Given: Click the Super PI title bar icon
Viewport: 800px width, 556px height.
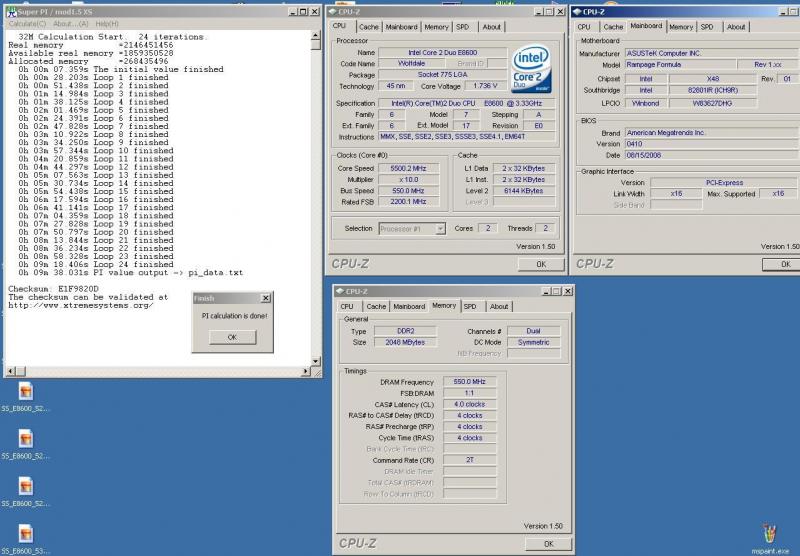Looking at the screenshot, I should [11, 12].
